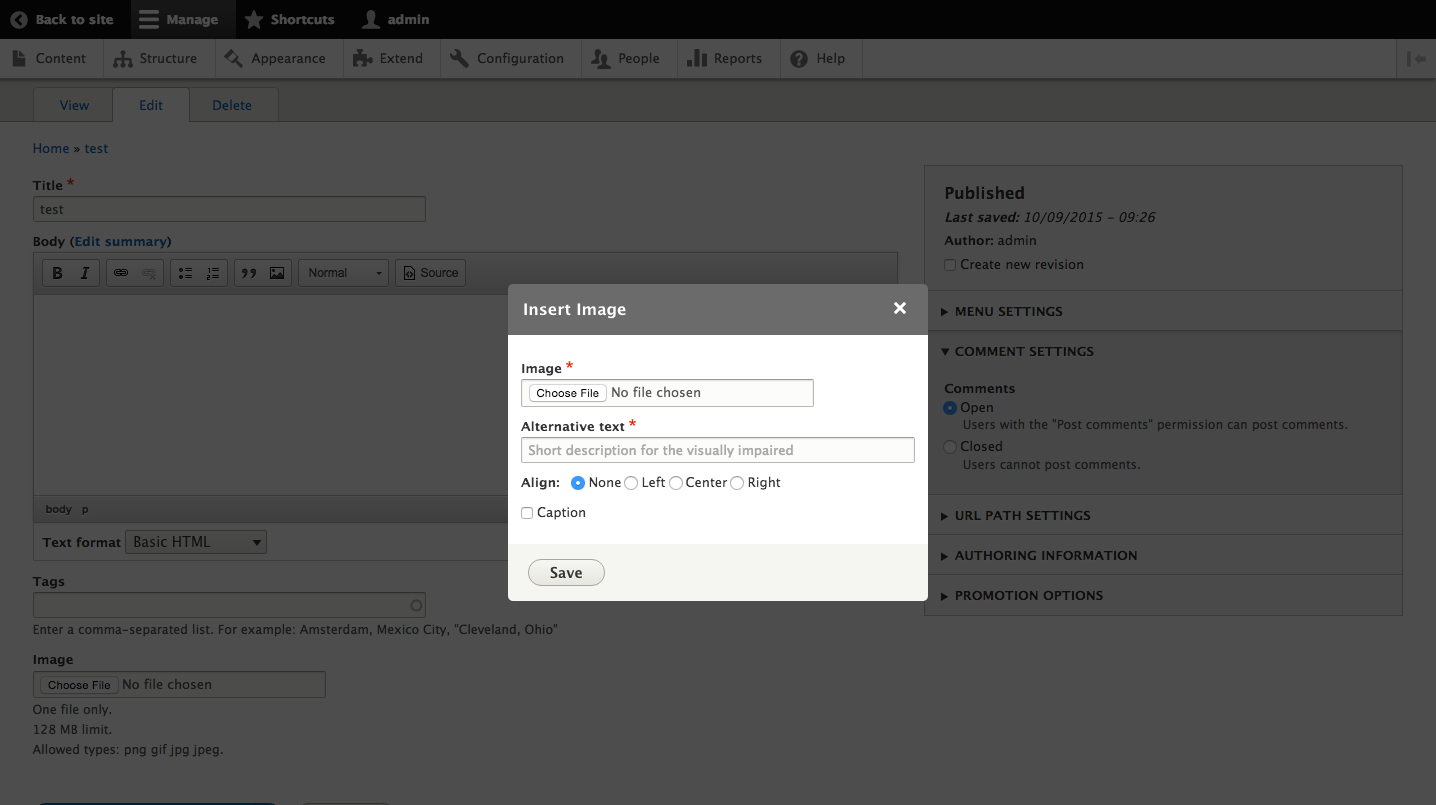The height and width of the screenshot is (805, 1436).
Task: Click the Block quote icon
Action: tap(249, 273)
